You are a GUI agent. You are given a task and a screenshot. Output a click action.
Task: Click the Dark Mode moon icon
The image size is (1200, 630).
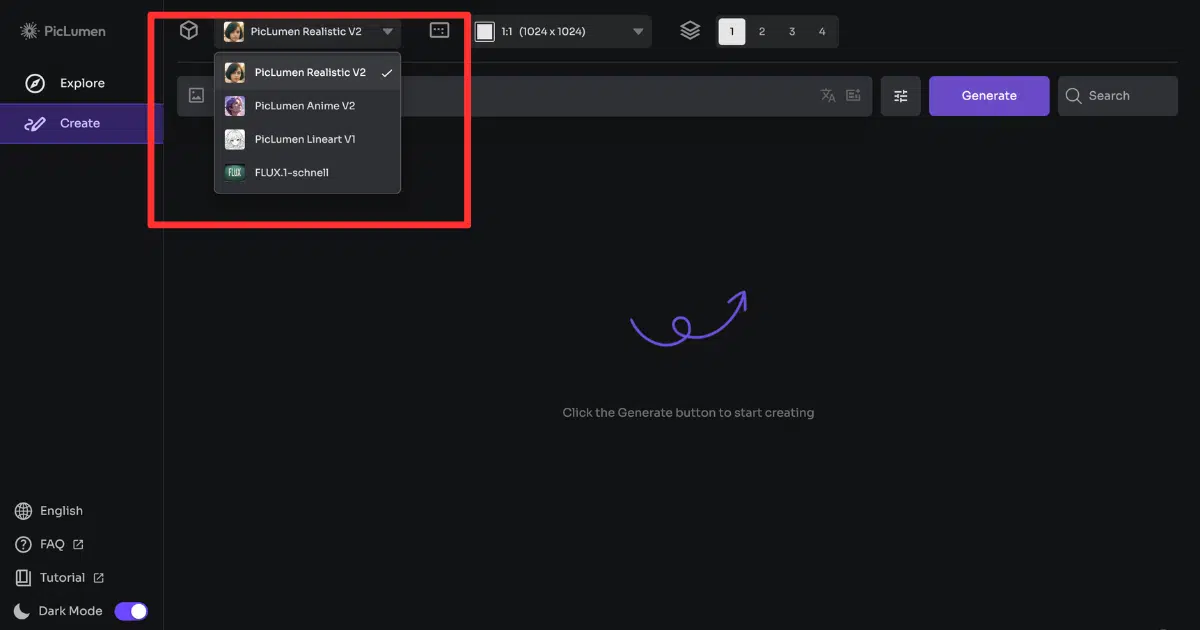(x=22, y=611)
